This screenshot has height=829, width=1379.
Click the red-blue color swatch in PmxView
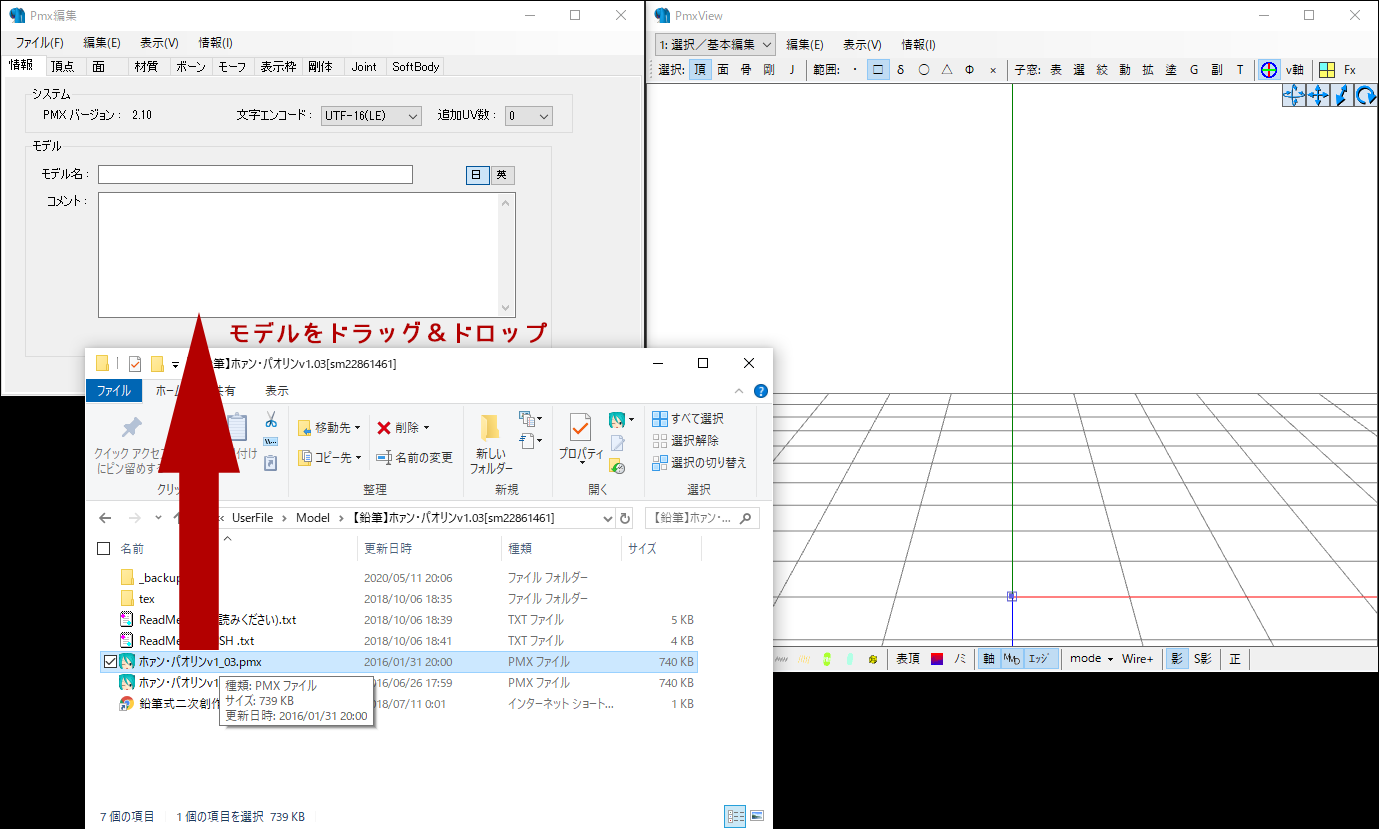(x=935, y=658)
